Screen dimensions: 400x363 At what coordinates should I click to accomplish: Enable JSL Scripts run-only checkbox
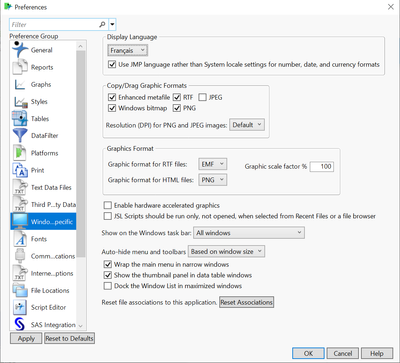pyautogui.click(x=108, y=216)
